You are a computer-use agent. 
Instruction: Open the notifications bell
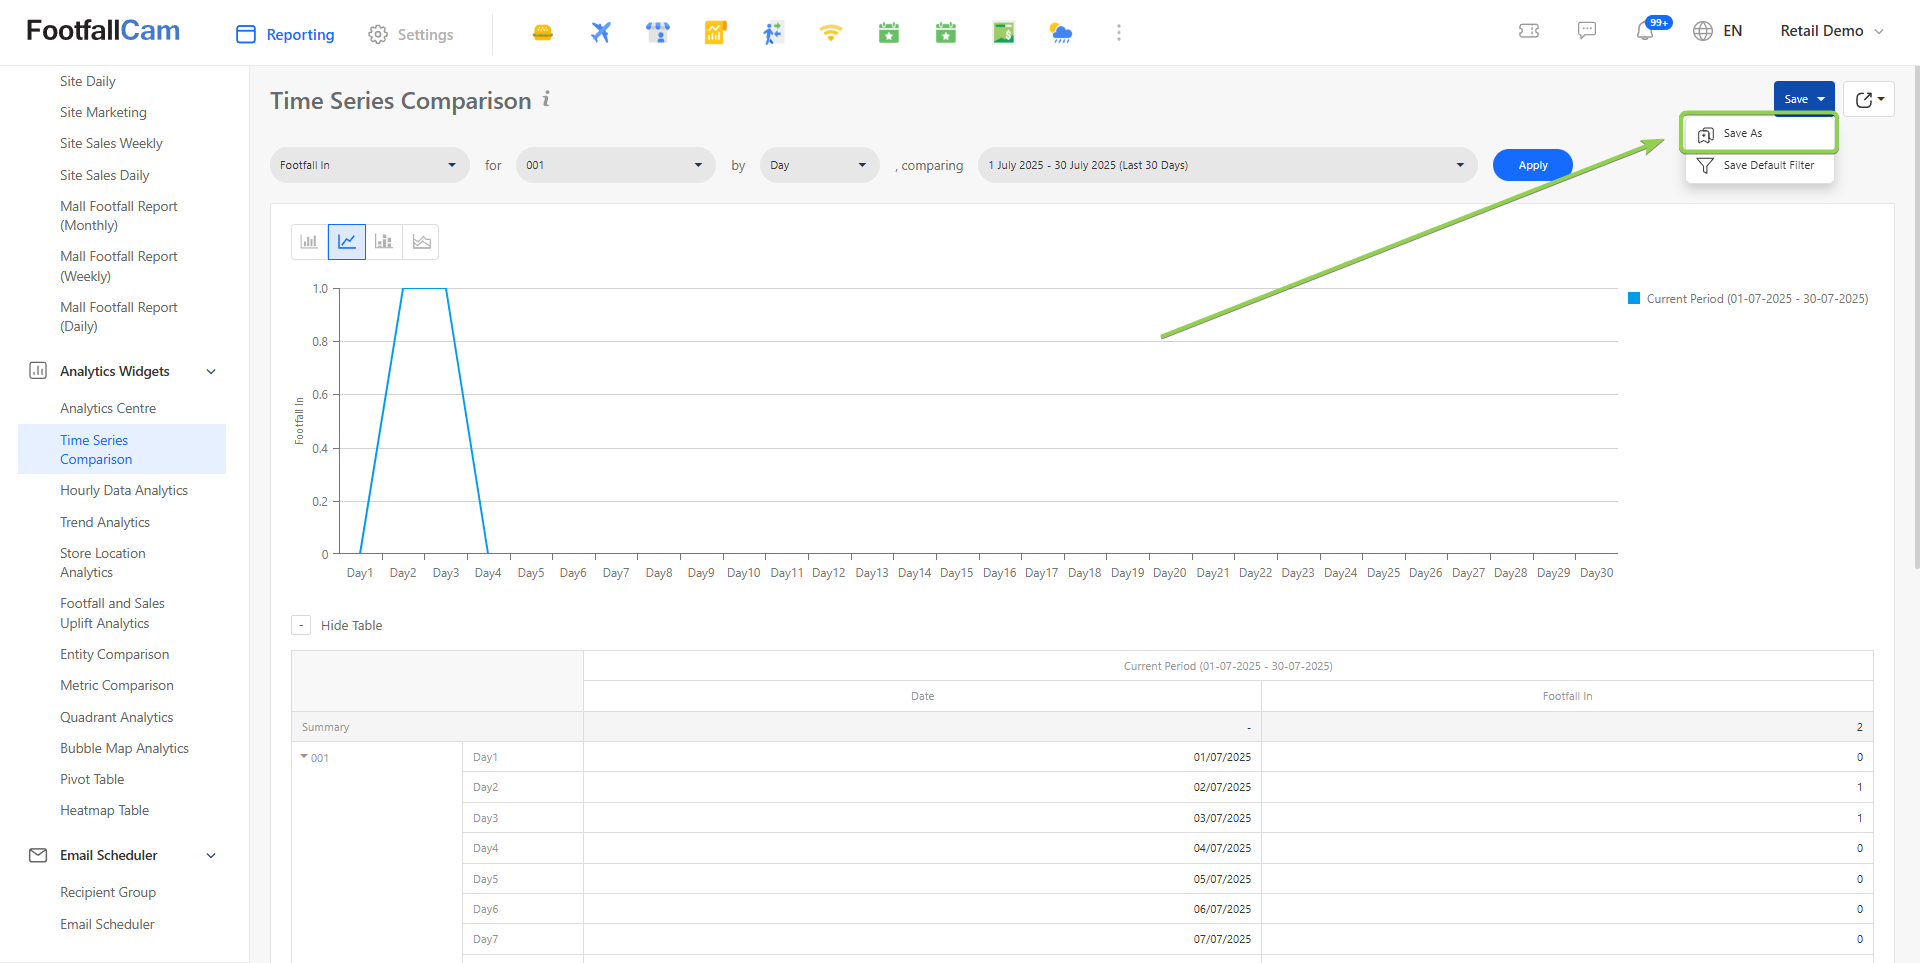(1645, 32)
